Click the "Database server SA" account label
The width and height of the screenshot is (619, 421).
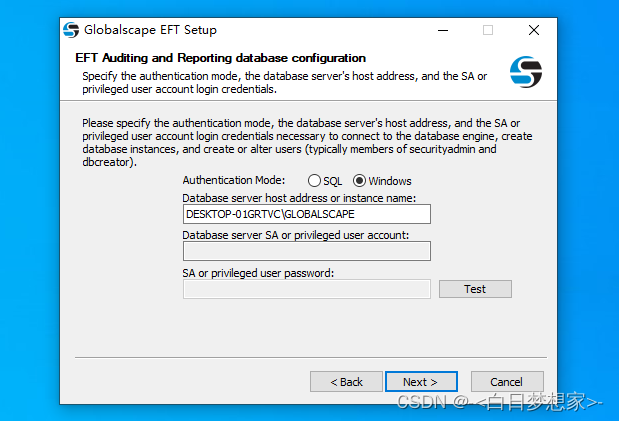pyautogui.click(x=296, y=235)
